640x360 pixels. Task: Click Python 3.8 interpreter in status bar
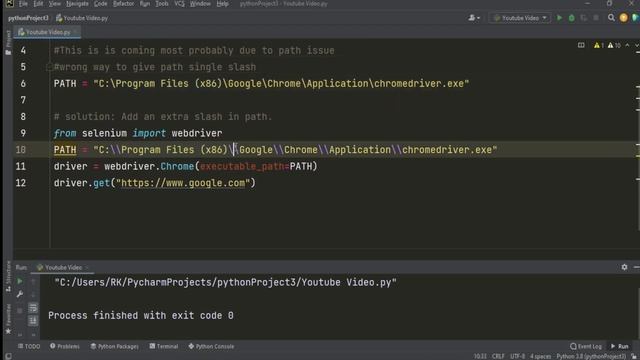591,356
